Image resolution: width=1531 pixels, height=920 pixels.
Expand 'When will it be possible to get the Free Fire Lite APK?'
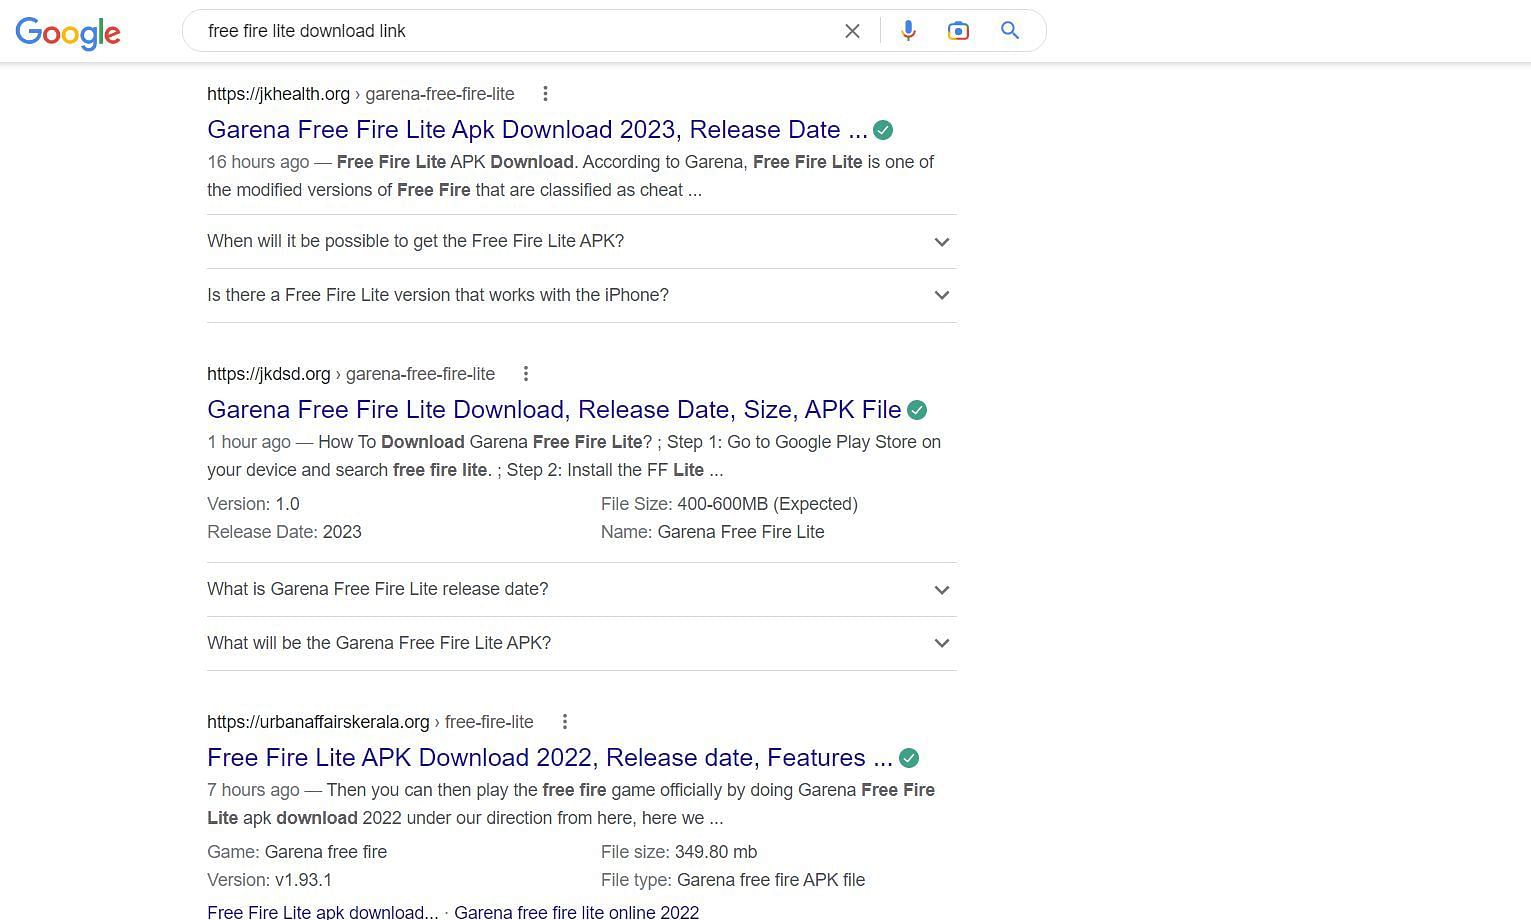[582, 241]
